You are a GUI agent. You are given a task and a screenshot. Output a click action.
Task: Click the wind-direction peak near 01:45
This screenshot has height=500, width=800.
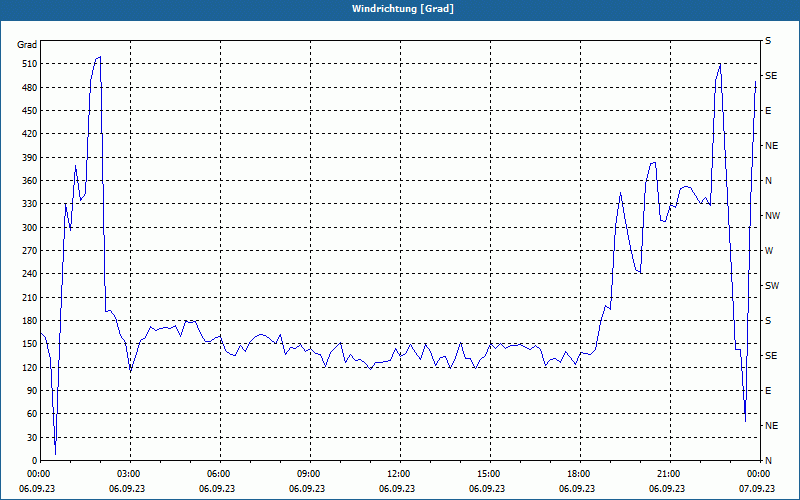point(100,57)
